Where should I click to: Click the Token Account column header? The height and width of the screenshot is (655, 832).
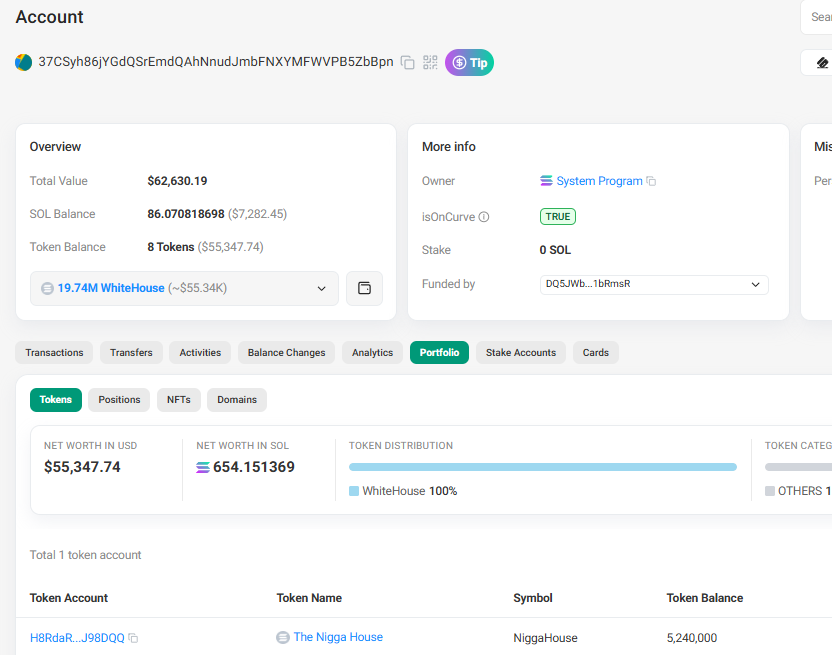[x=68, y=598]
